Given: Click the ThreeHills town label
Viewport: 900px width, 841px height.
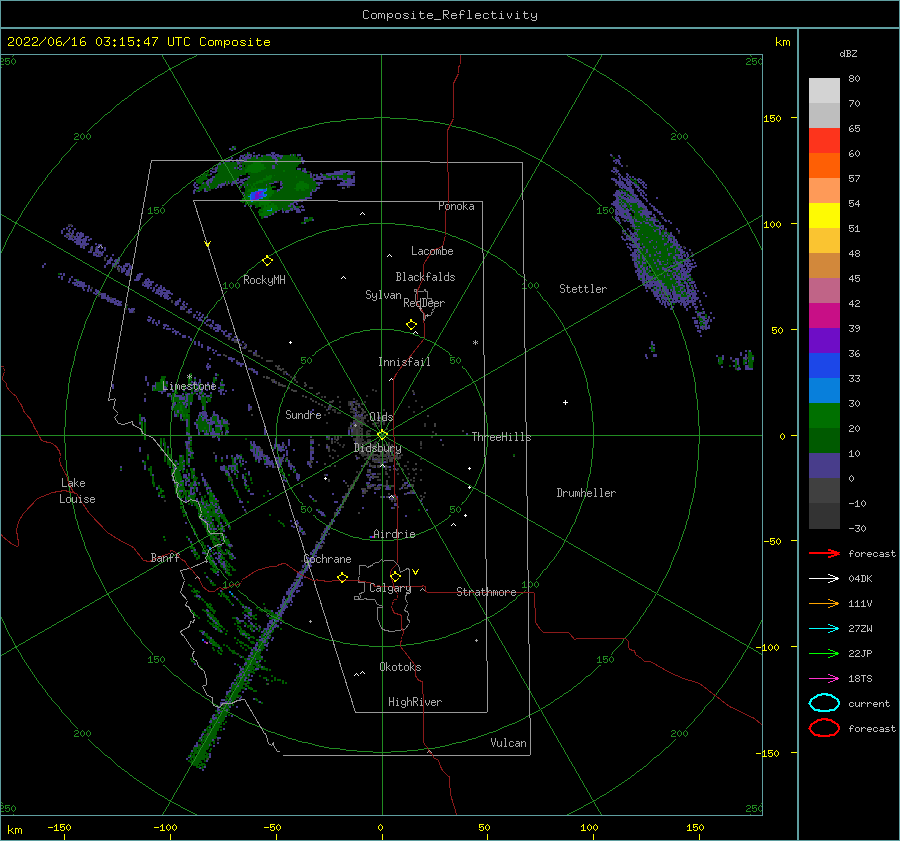Looking at the screenshot, I should pyautogui.click(x=502, y=437).
